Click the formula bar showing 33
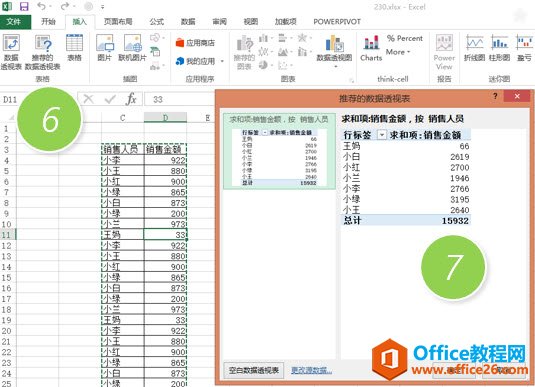This screenshot has height=387, width=535. tap(180, 99)
